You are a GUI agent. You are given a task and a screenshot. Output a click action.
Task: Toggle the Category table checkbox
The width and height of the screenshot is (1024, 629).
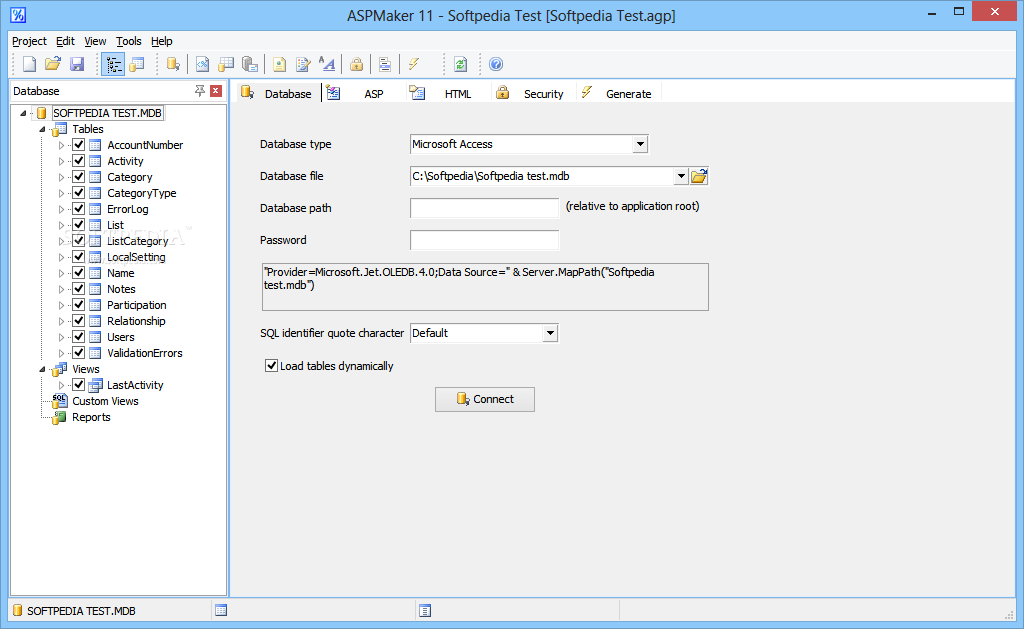tap(78, 176)
